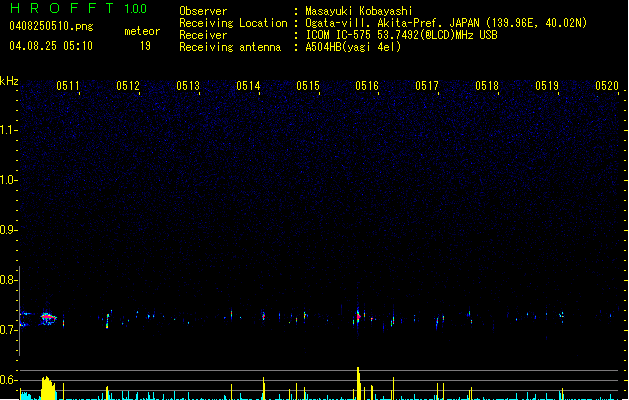Click the strong meteor echo near 0516
629x400 pixels.
[358, 317]
